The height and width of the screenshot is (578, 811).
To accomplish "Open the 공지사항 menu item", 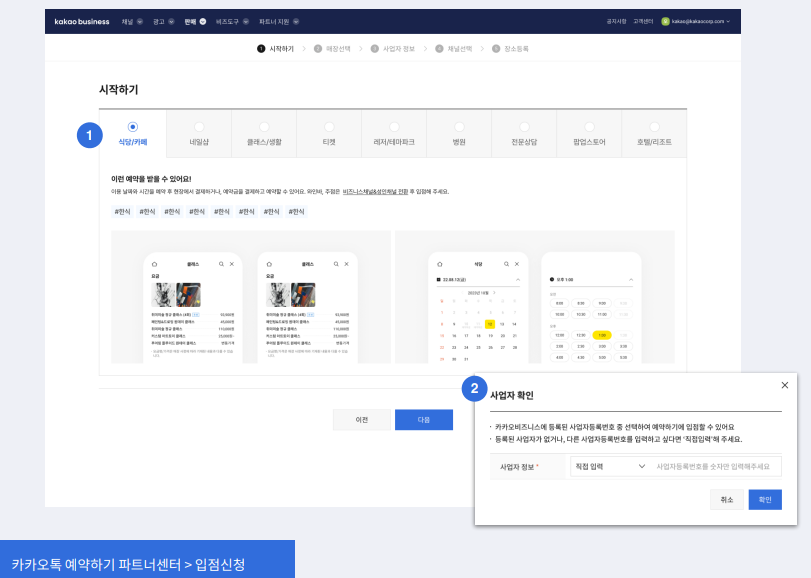I will (616, 21).
